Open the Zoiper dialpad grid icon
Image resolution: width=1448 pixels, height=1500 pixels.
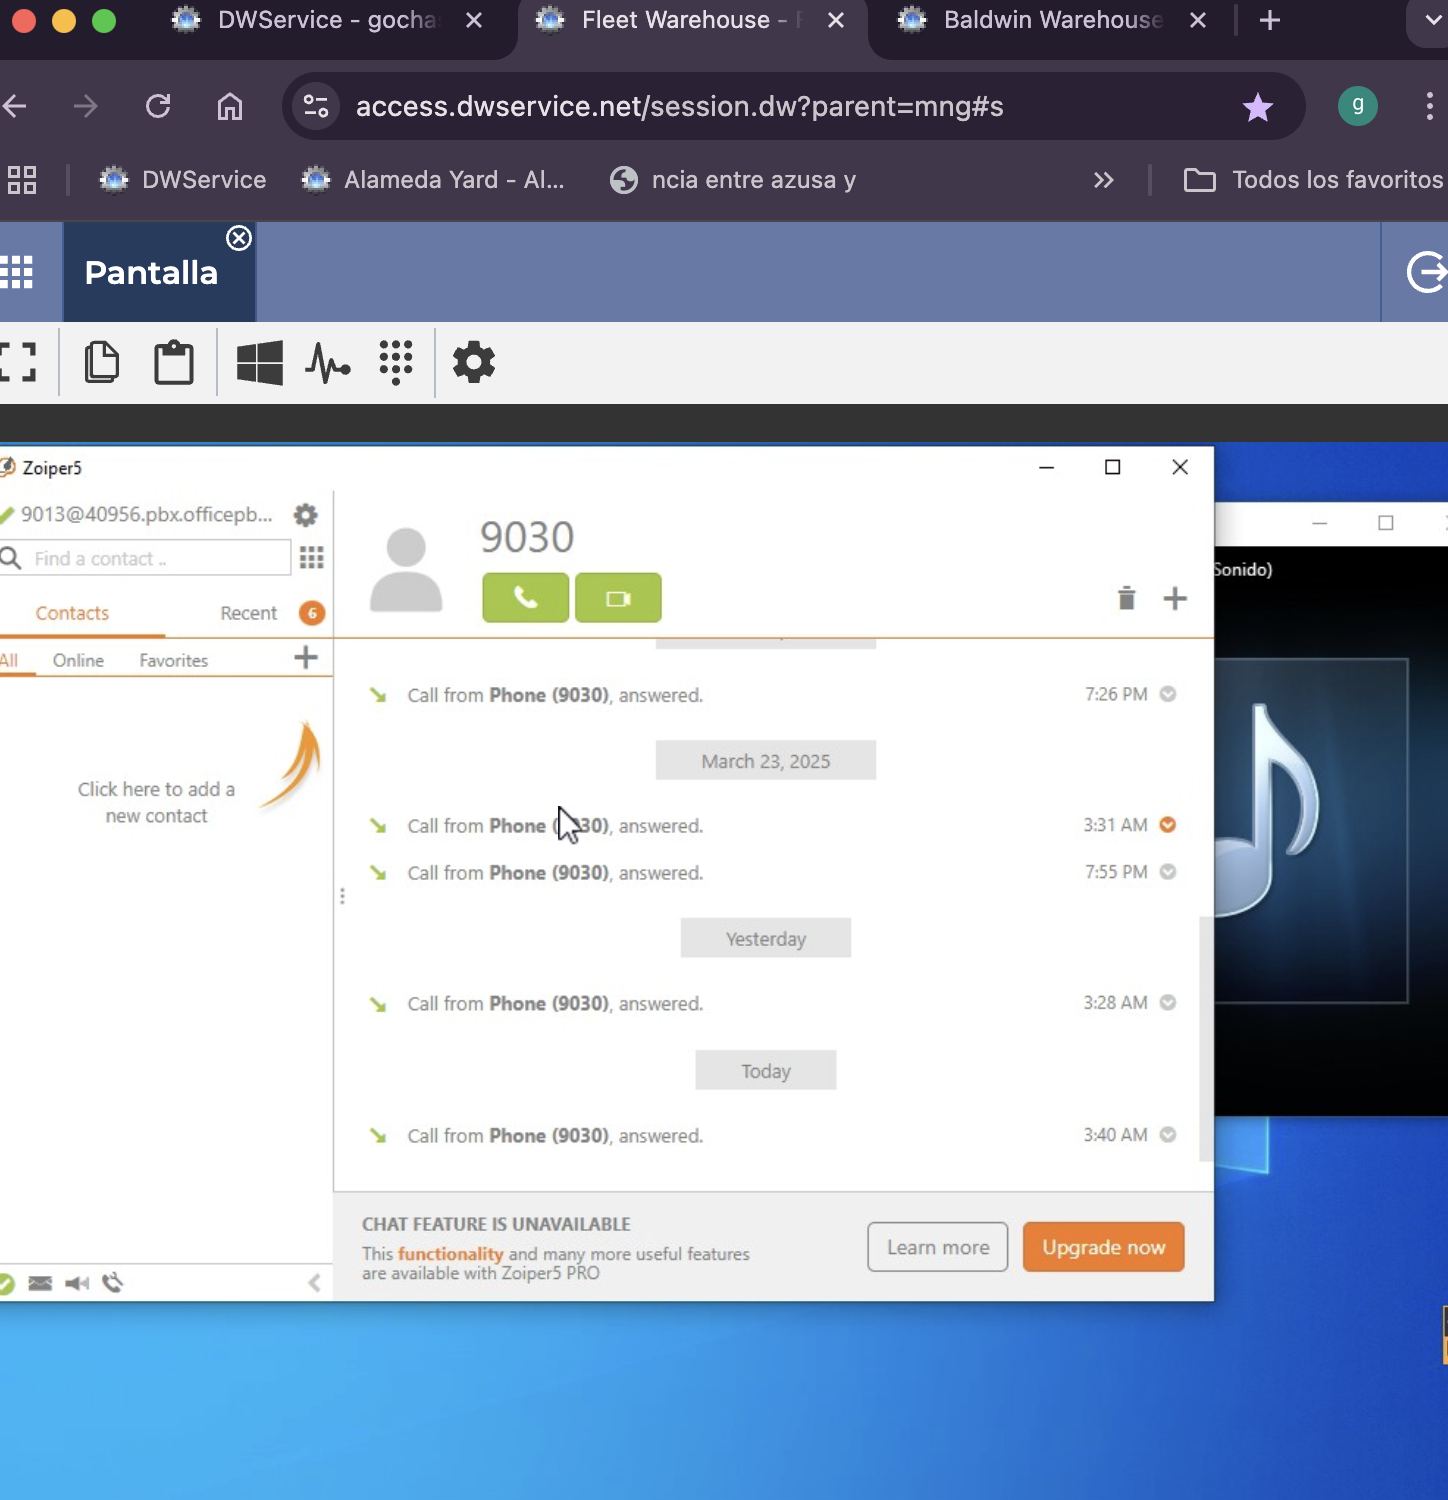312,558
